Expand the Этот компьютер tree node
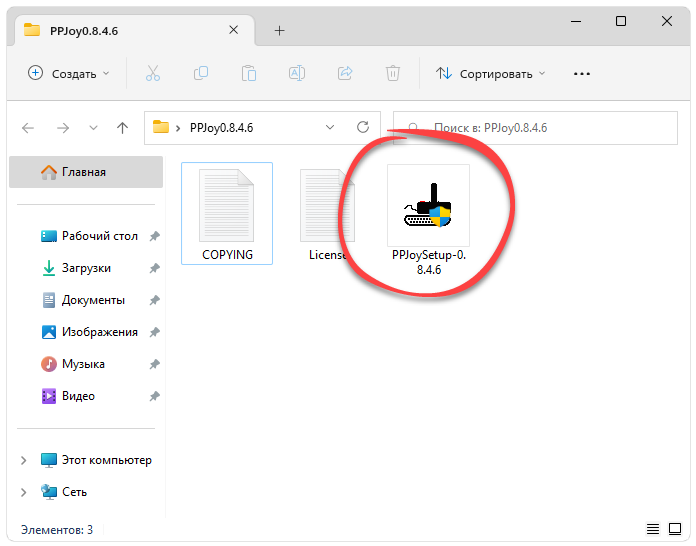Screen dimensions: 696x546 tap(24, 460)
